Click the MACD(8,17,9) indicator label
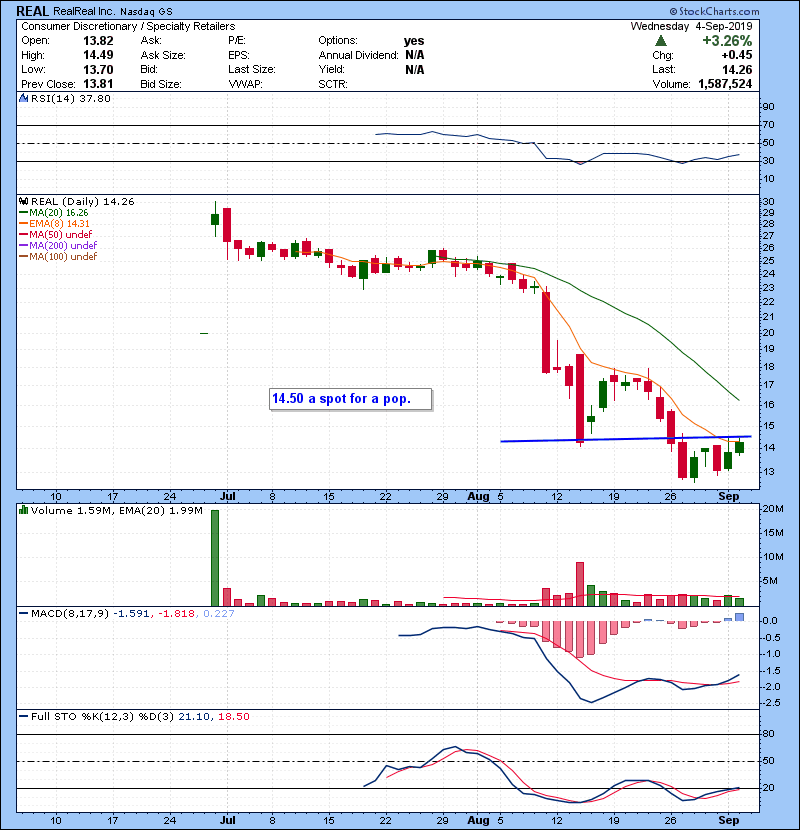The image size is (800, 830). click(x=70, y=614)
